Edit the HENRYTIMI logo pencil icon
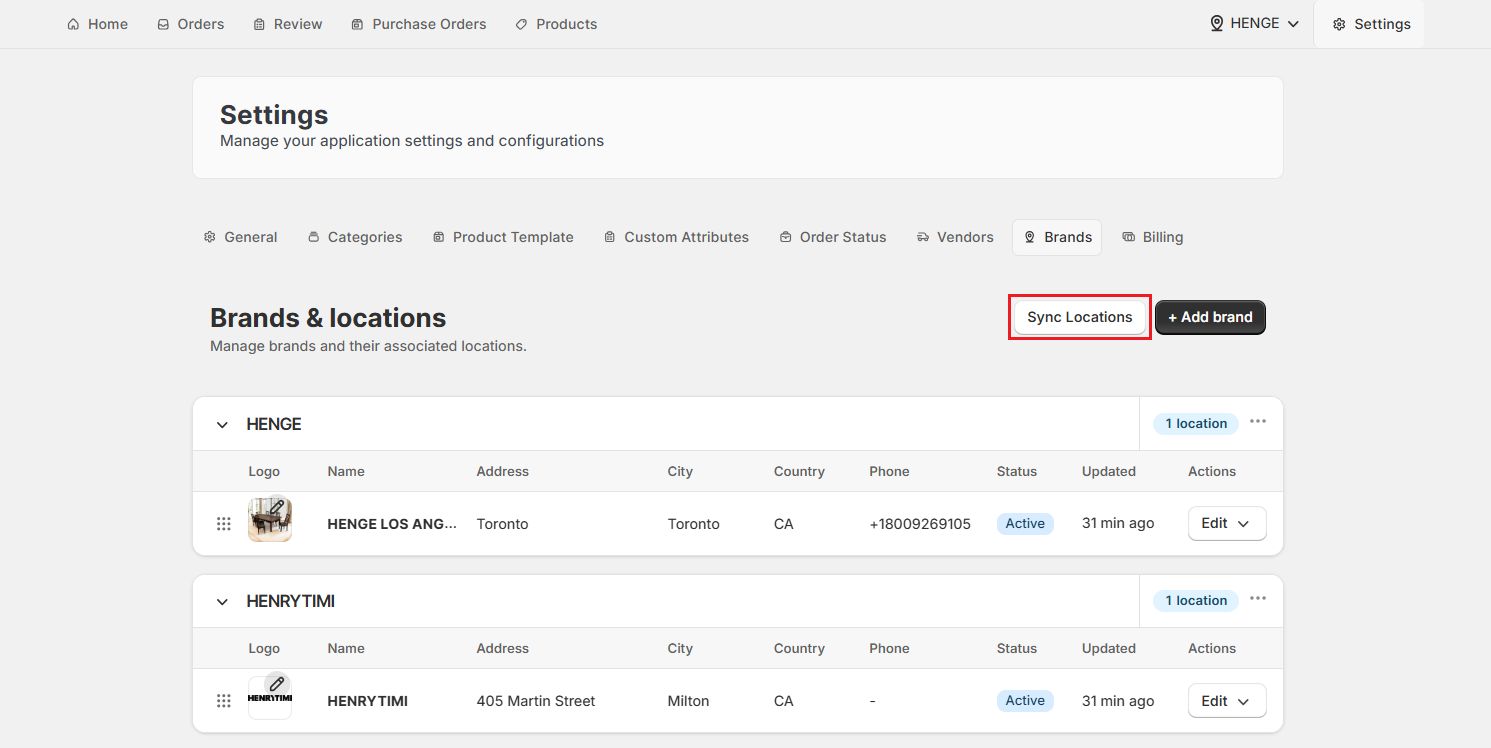 coord(277,684)
